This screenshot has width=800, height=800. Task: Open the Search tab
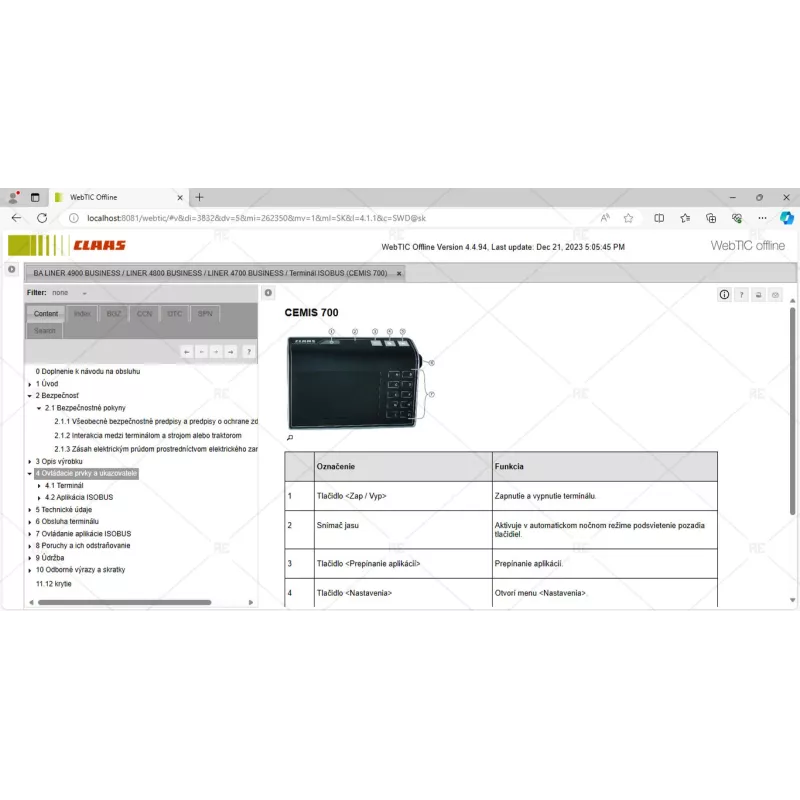45,330
